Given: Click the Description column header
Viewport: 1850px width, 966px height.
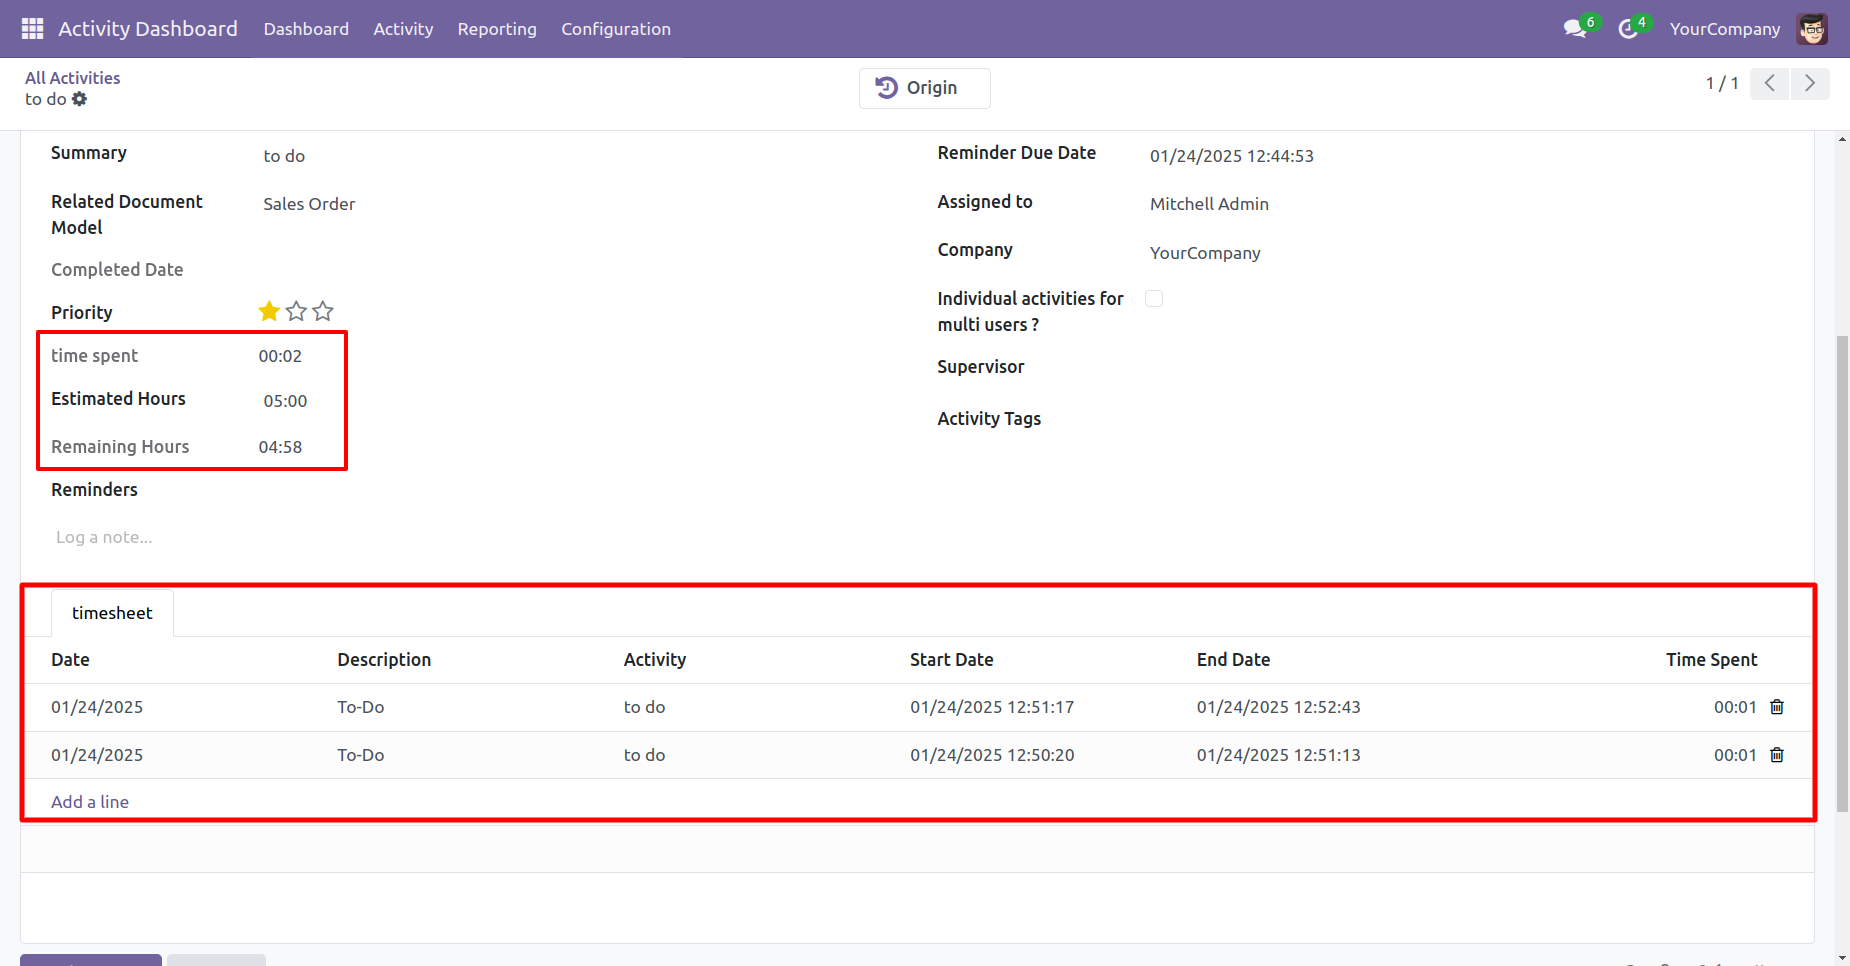Looking at the screenshot, I should pyautogui.click(x=384, y=660).
